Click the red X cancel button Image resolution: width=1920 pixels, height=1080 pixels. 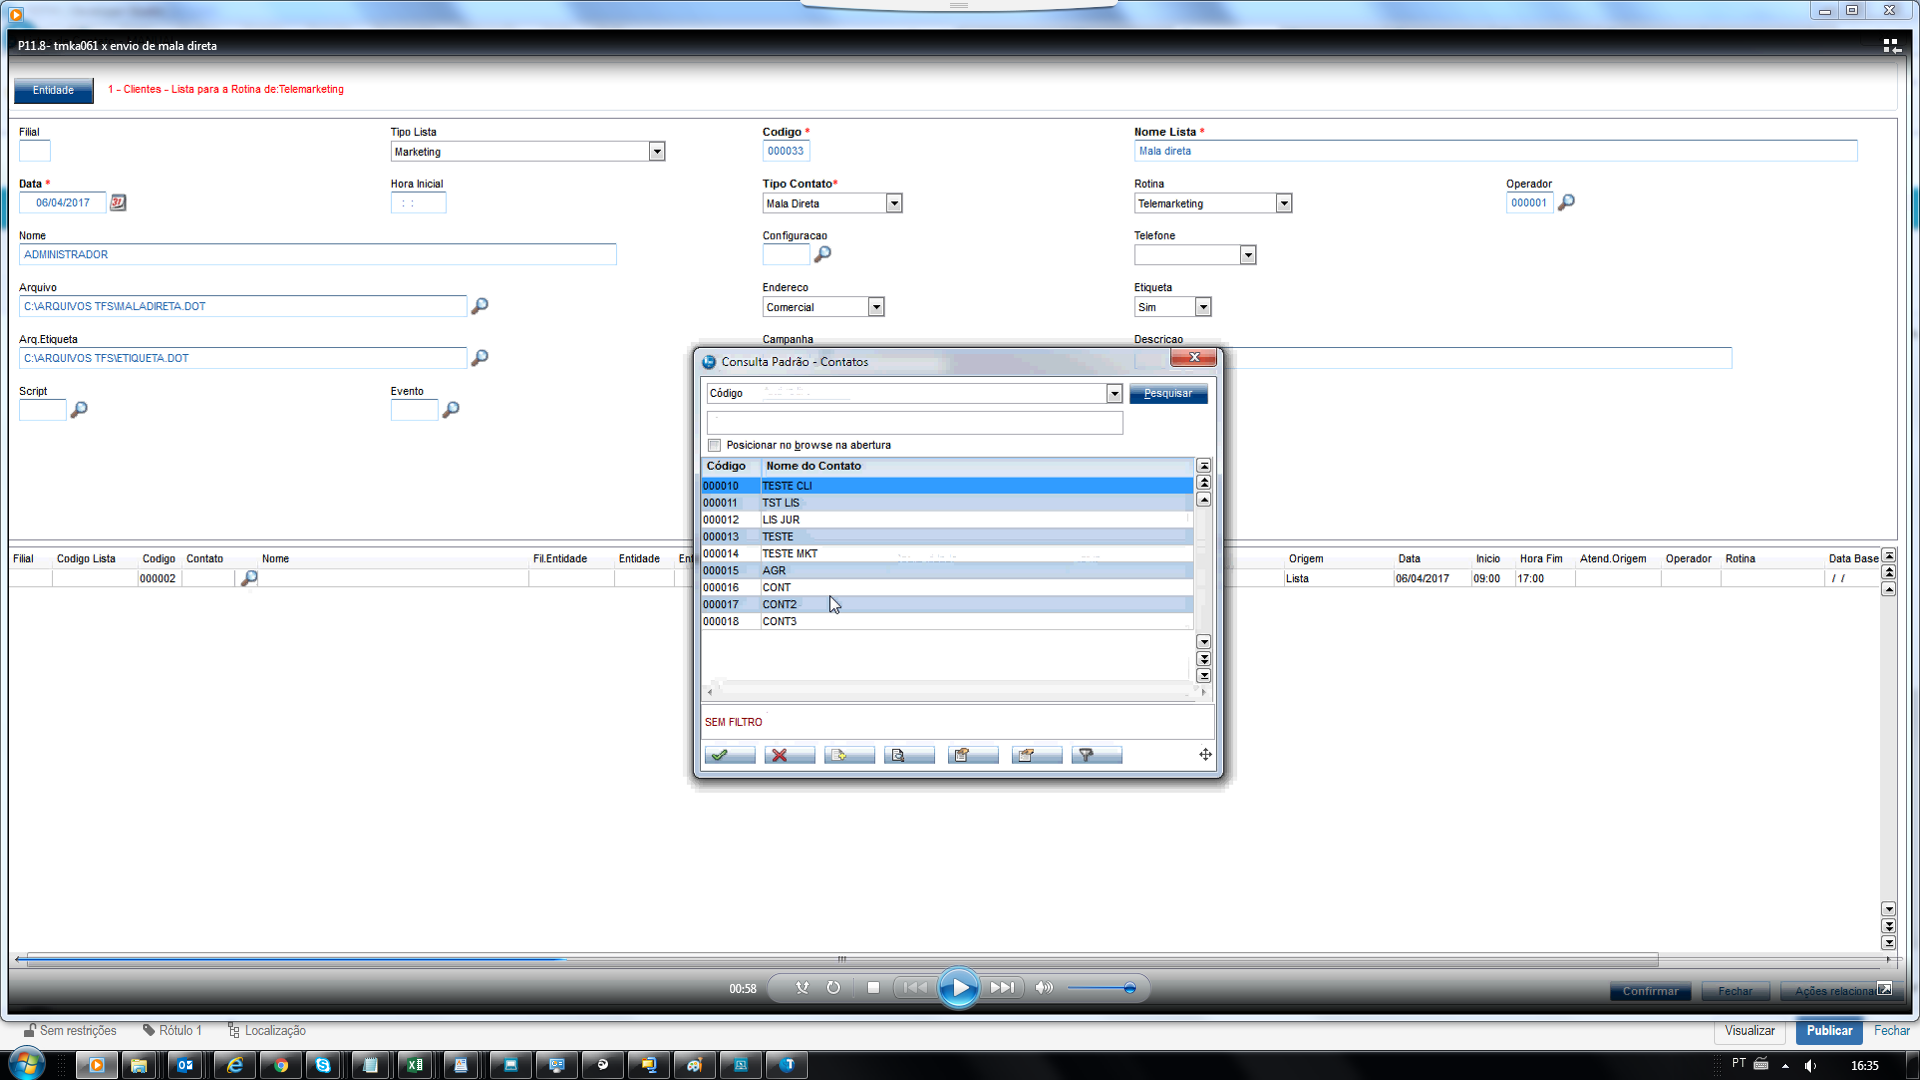789,755
